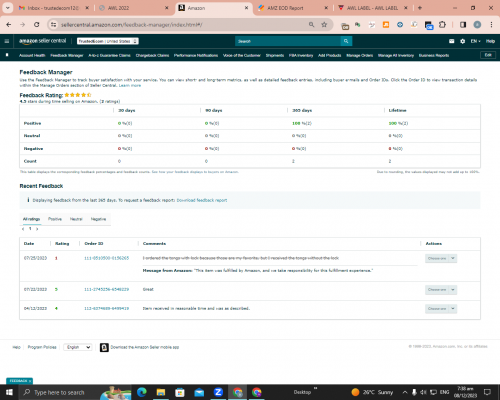Click the volume icon in system tray
This screenshot has height=400, width=500.
coord(423,392)
